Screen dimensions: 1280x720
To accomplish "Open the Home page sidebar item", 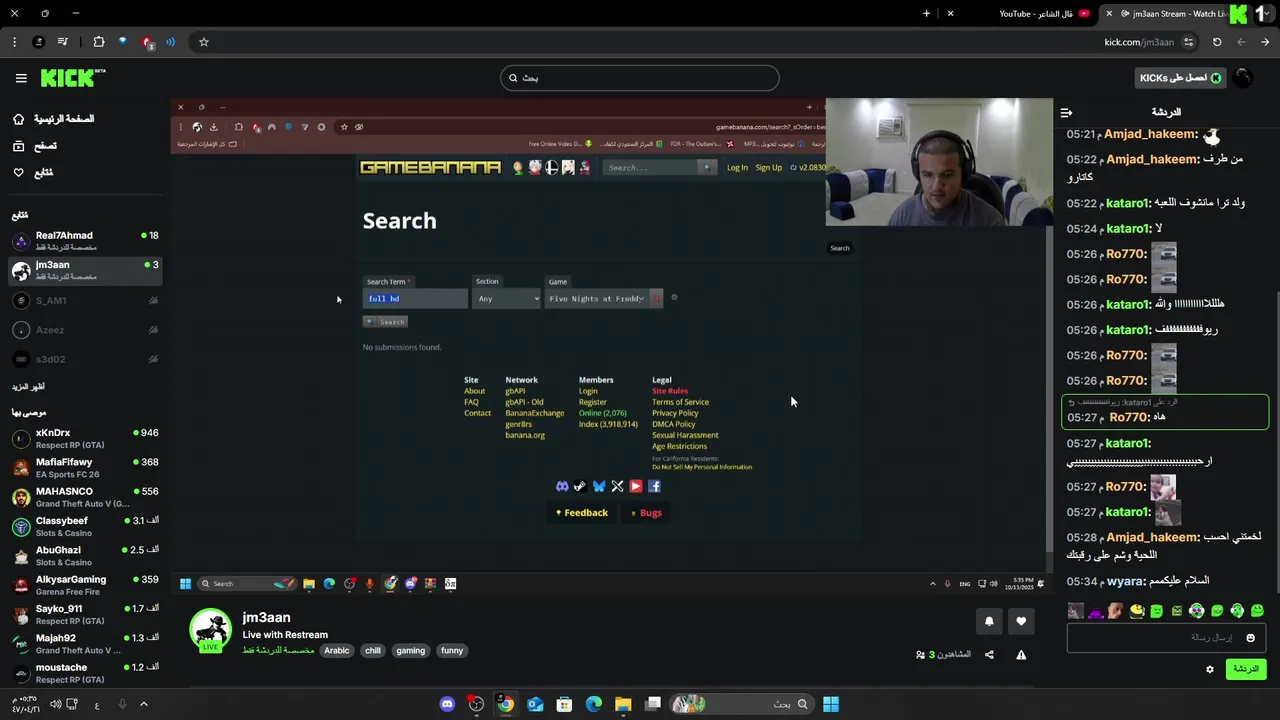I will 54,119.
